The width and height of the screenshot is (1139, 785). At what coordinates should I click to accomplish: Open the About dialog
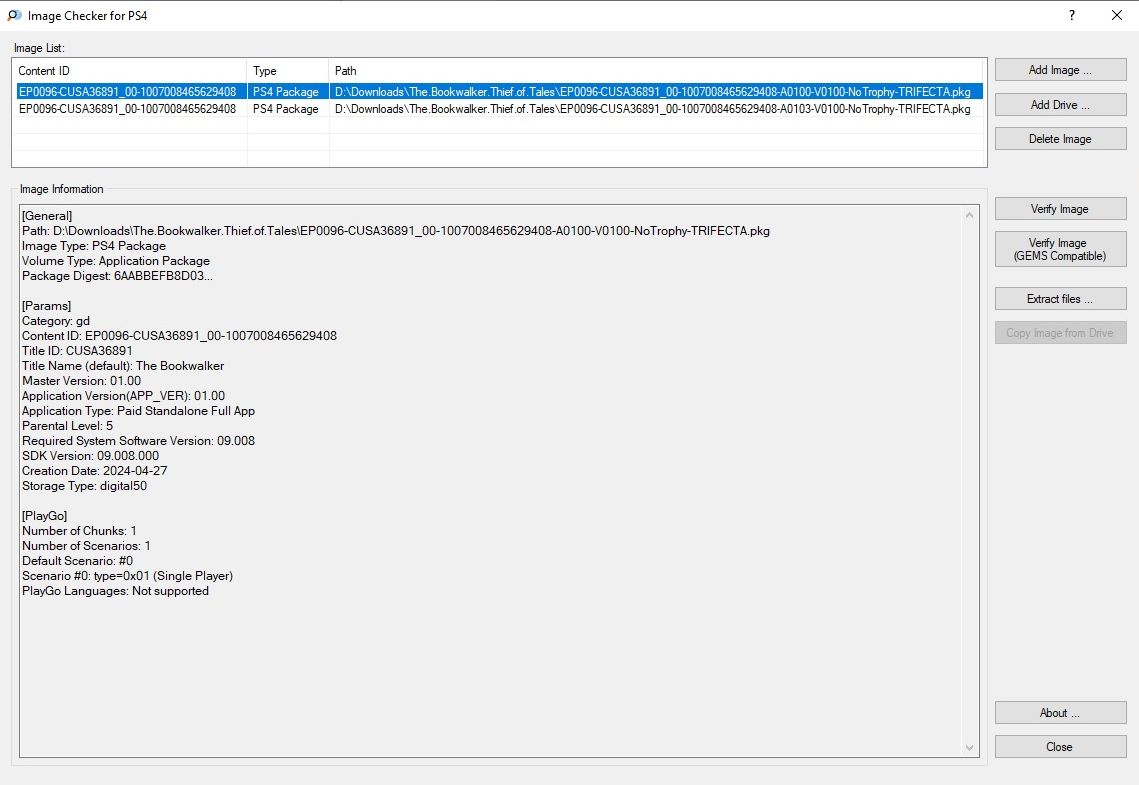(1060, 712)
